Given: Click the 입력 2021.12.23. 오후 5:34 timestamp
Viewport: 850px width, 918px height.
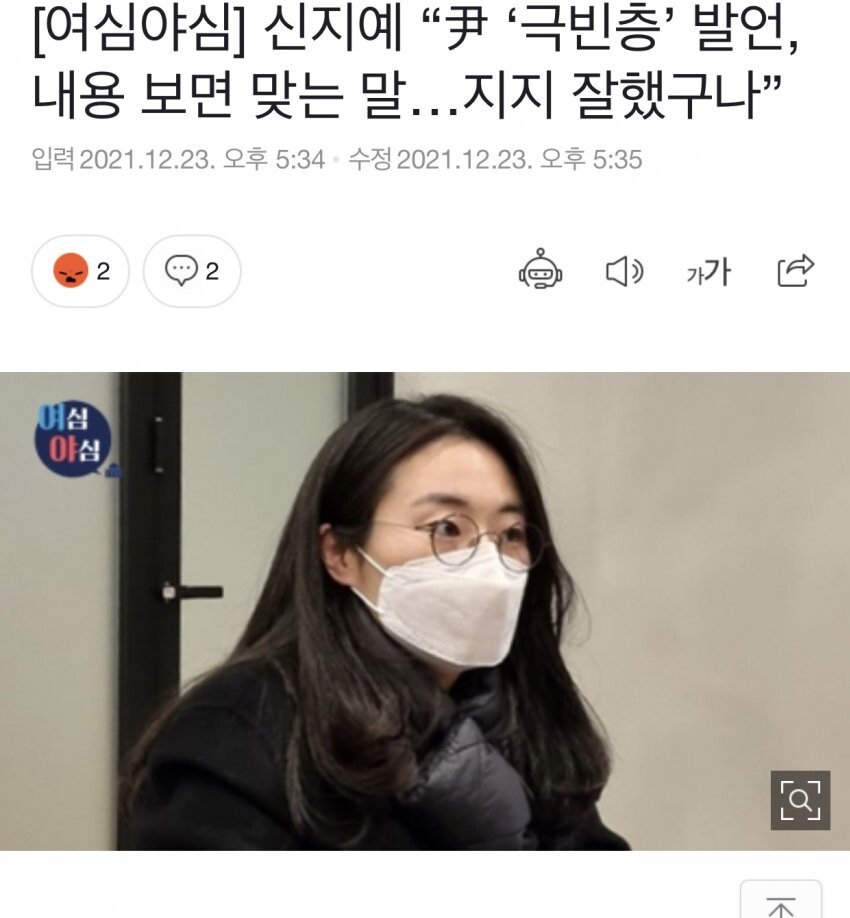Looking at the screenshot, I should (178, 159).
